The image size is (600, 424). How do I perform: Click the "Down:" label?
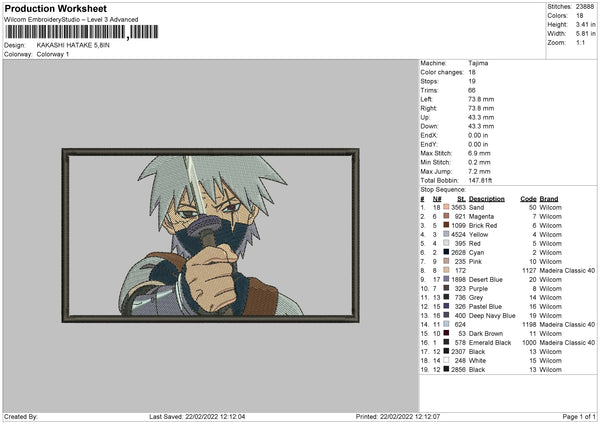(x=429, y=126)
